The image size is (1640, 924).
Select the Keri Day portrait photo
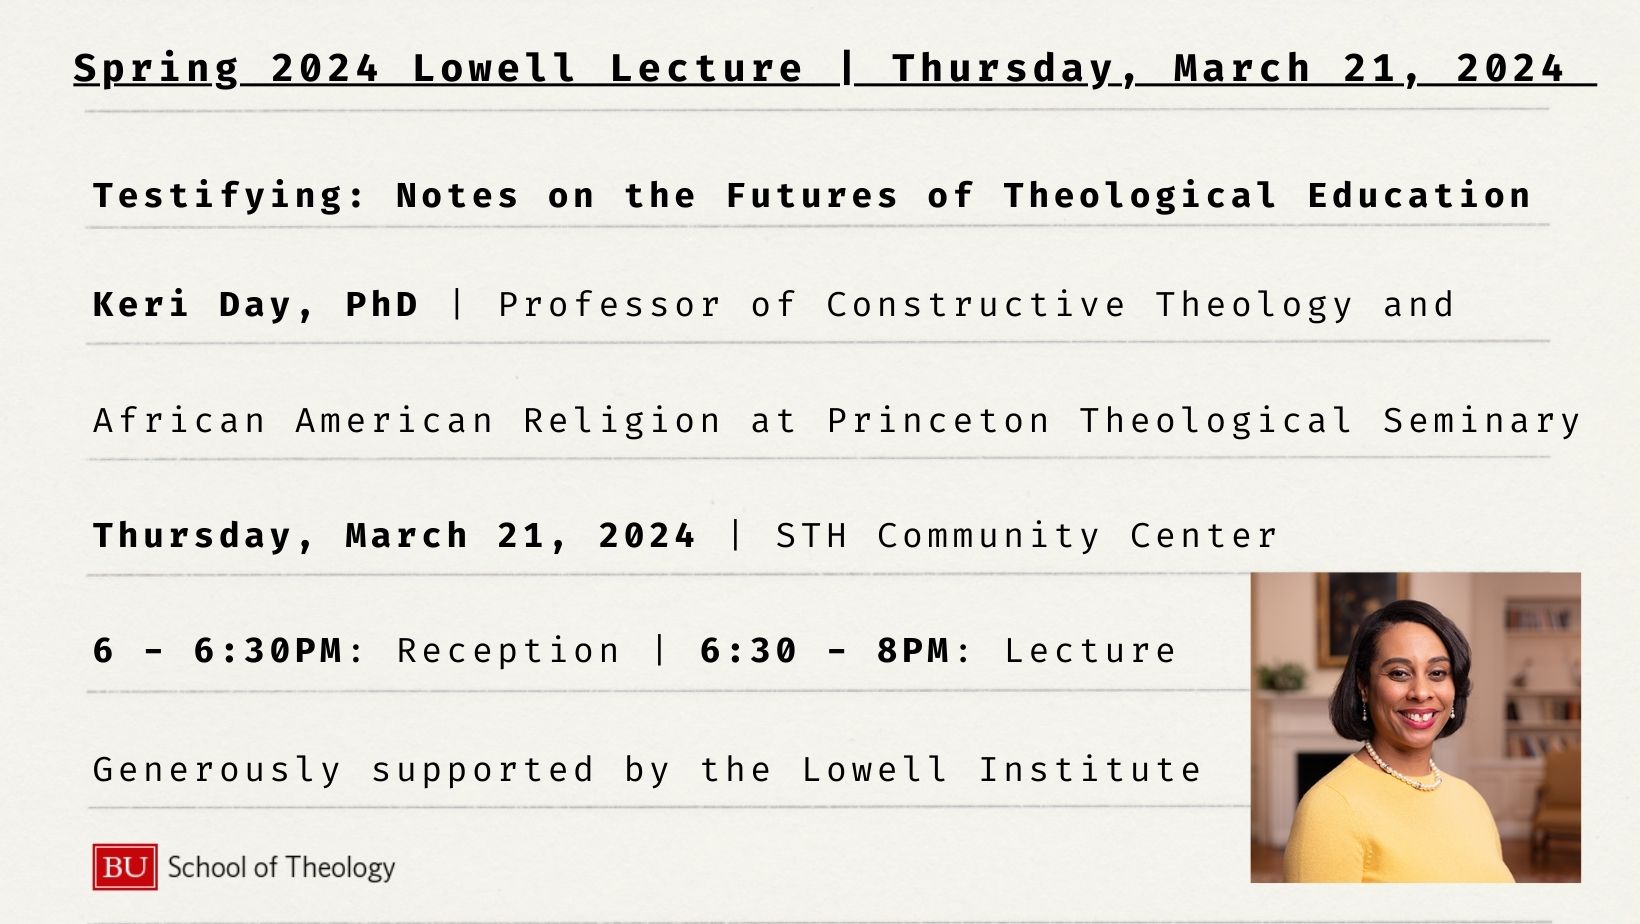point(1415,727)
